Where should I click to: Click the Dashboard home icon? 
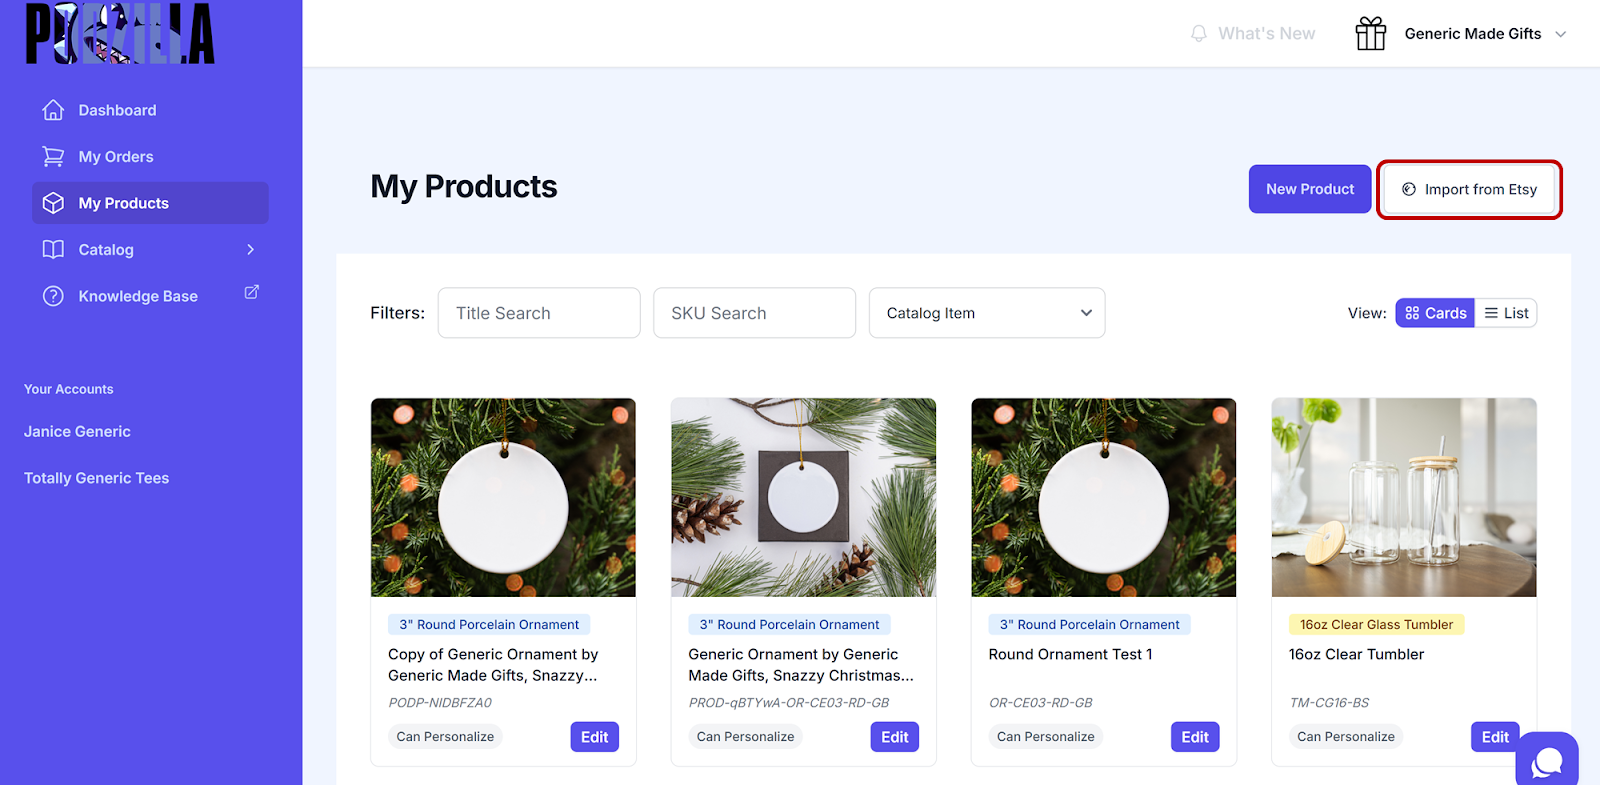coord(53,110)
